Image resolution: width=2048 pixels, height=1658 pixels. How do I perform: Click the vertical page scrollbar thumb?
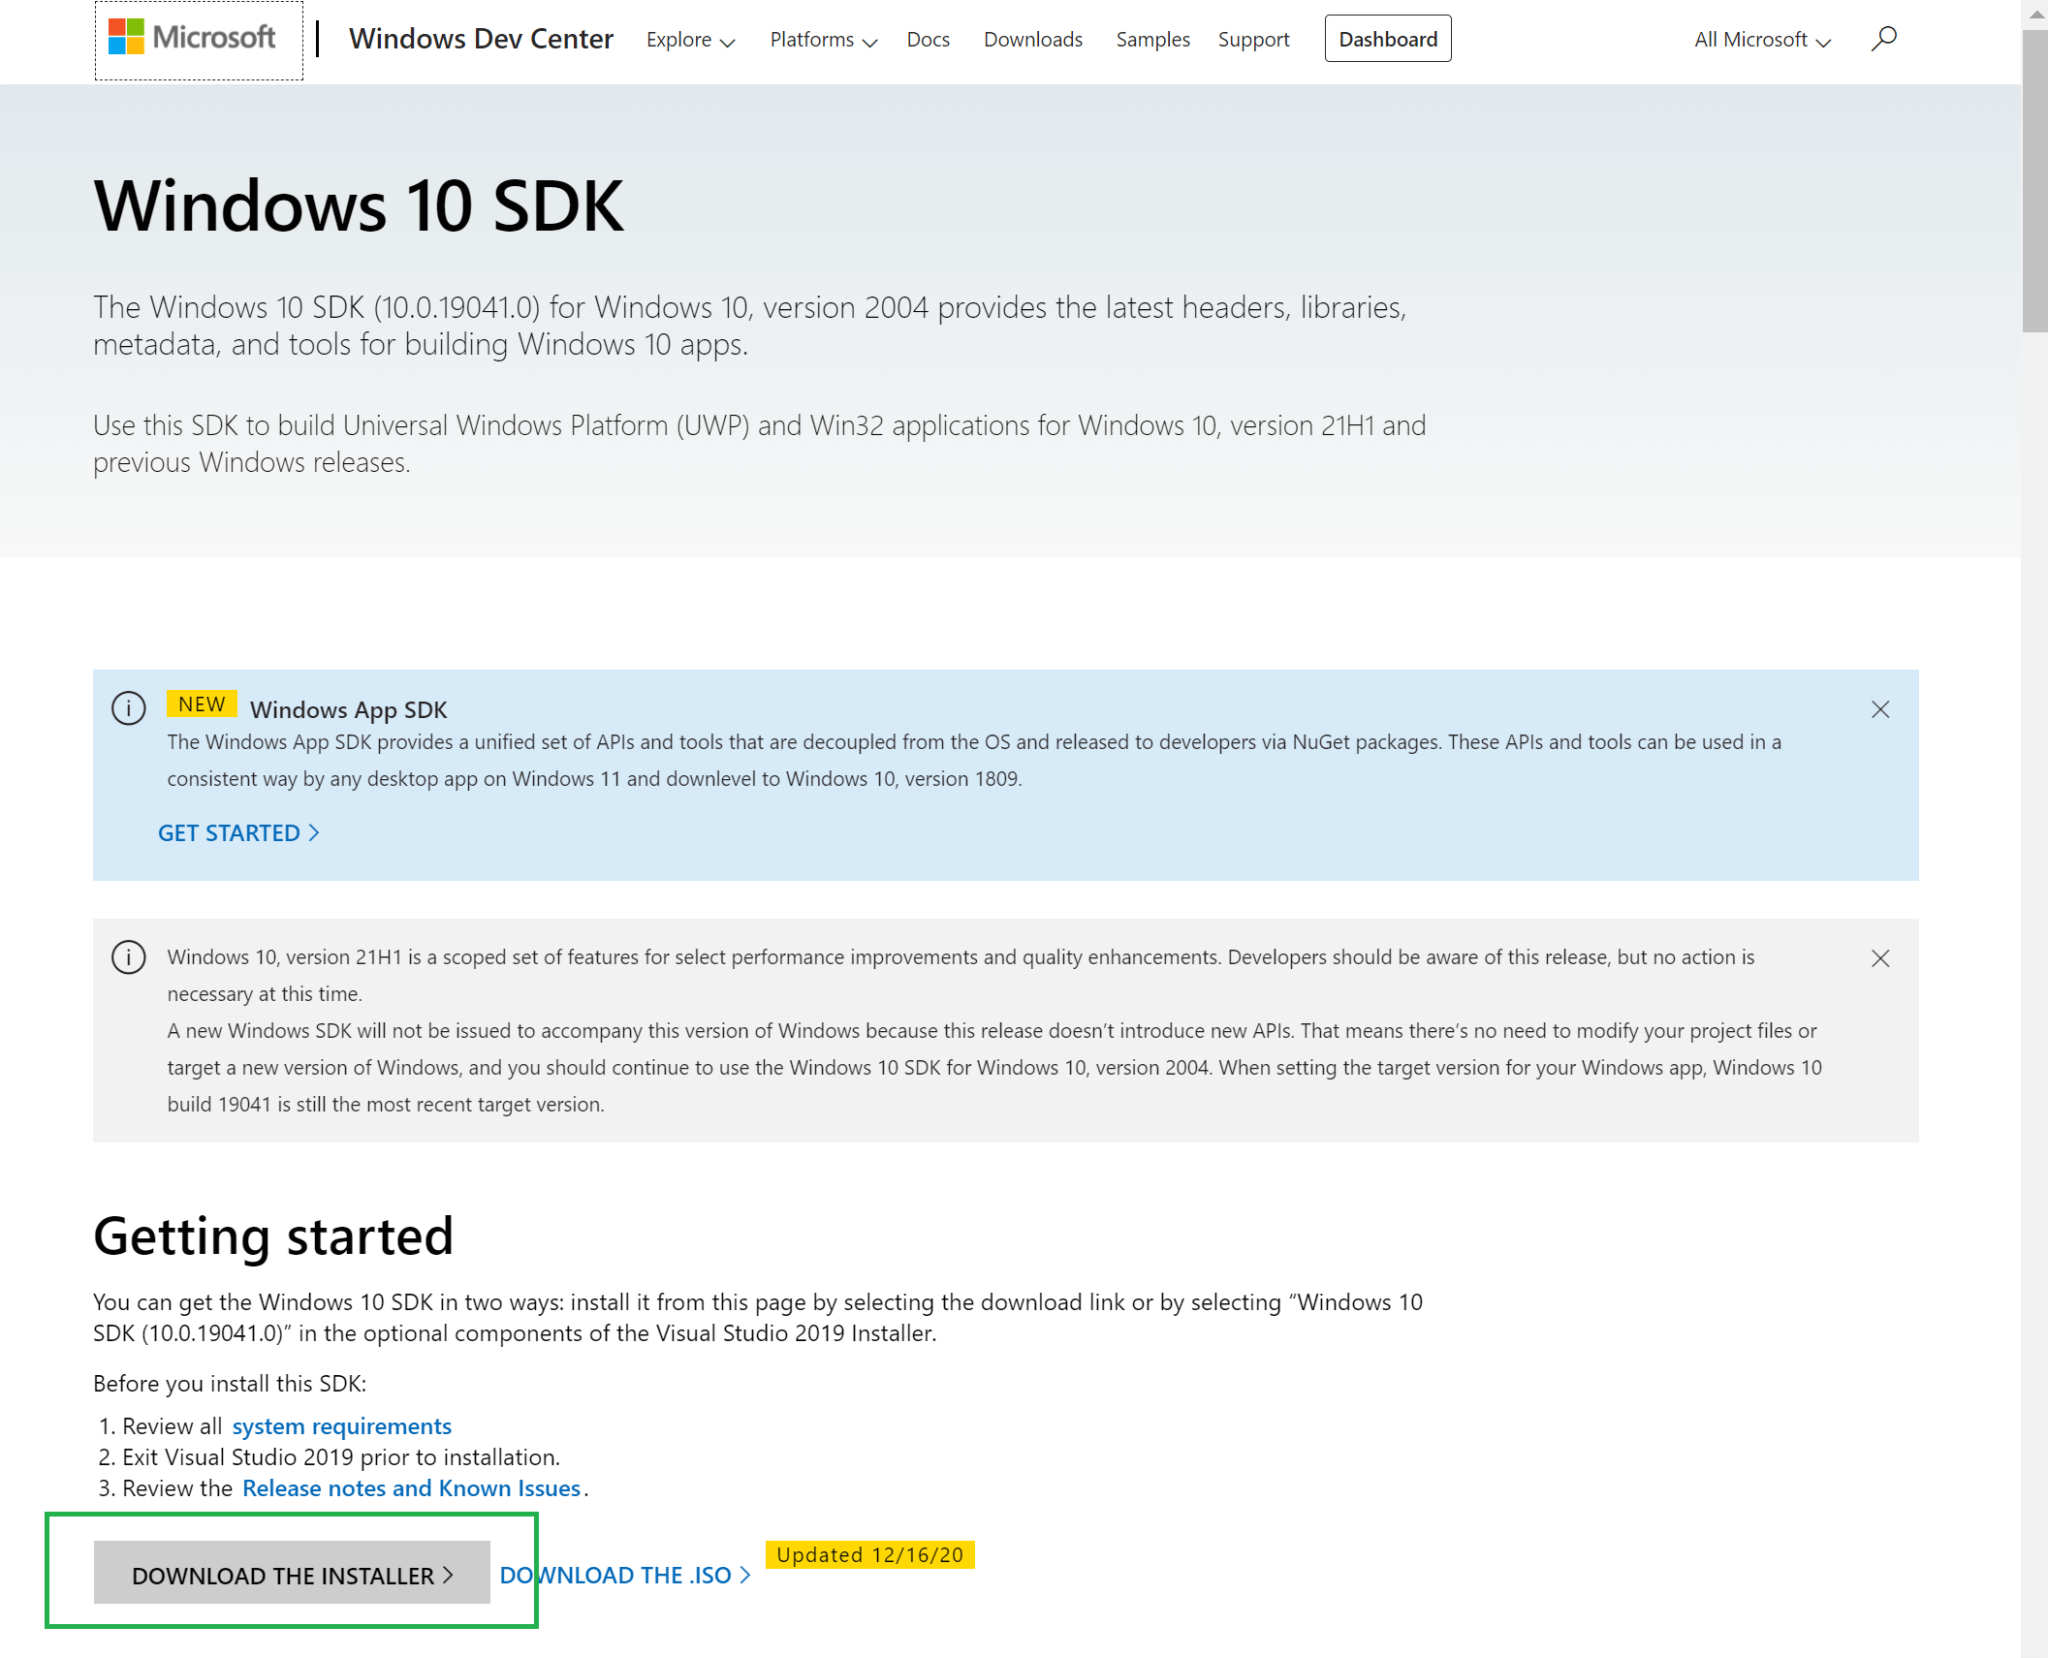tap(2034, 180)
